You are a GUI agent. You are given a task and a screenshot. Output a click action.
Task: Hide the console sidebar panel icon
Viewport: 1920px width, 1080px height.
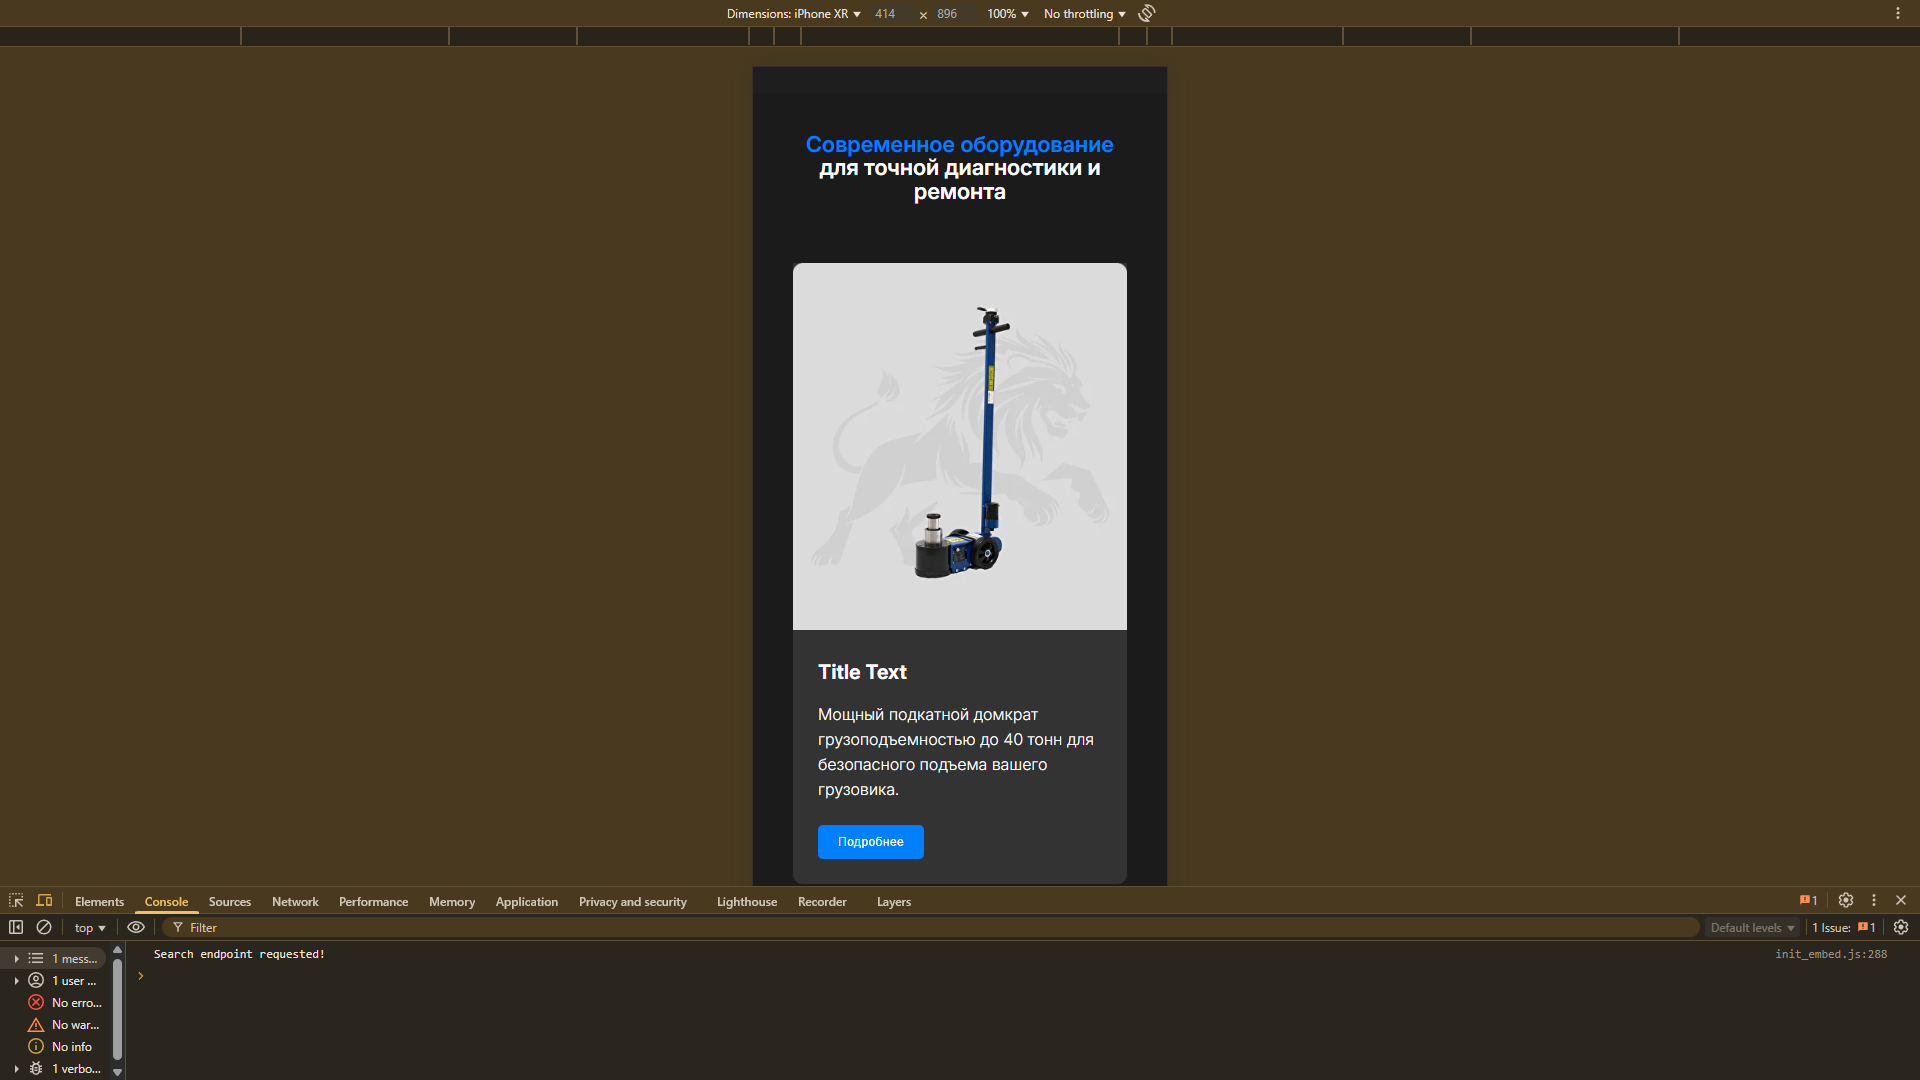pos(16,928)
